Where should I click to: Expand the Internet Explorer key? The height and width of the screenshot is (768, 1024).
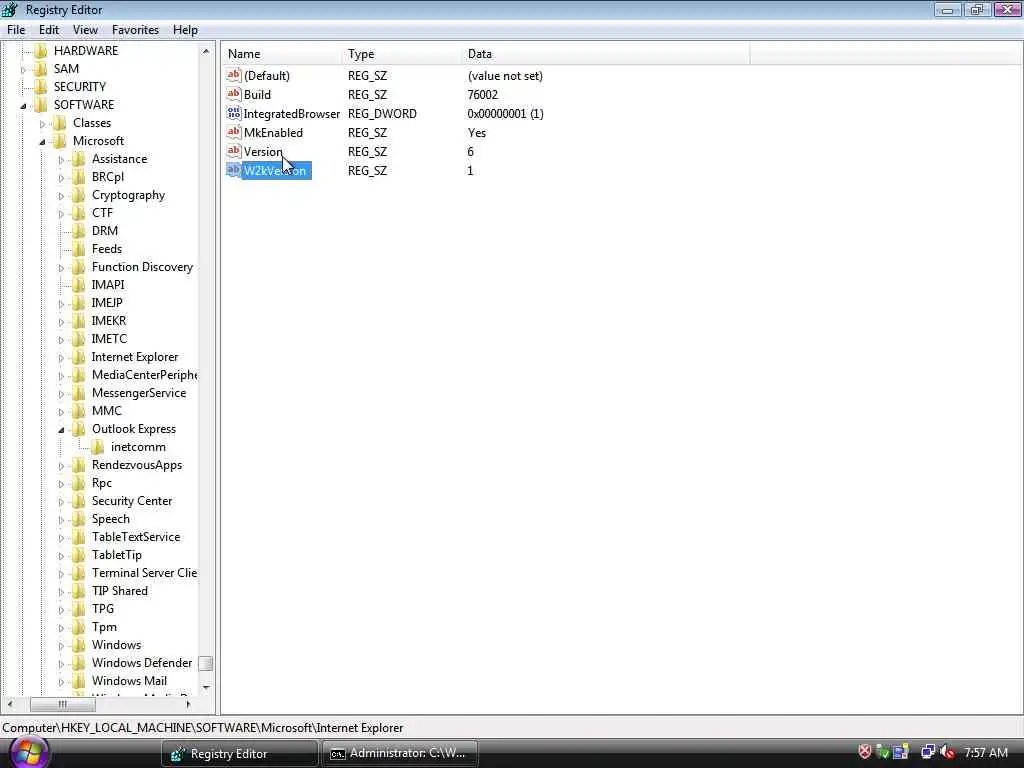coord(61,358)
